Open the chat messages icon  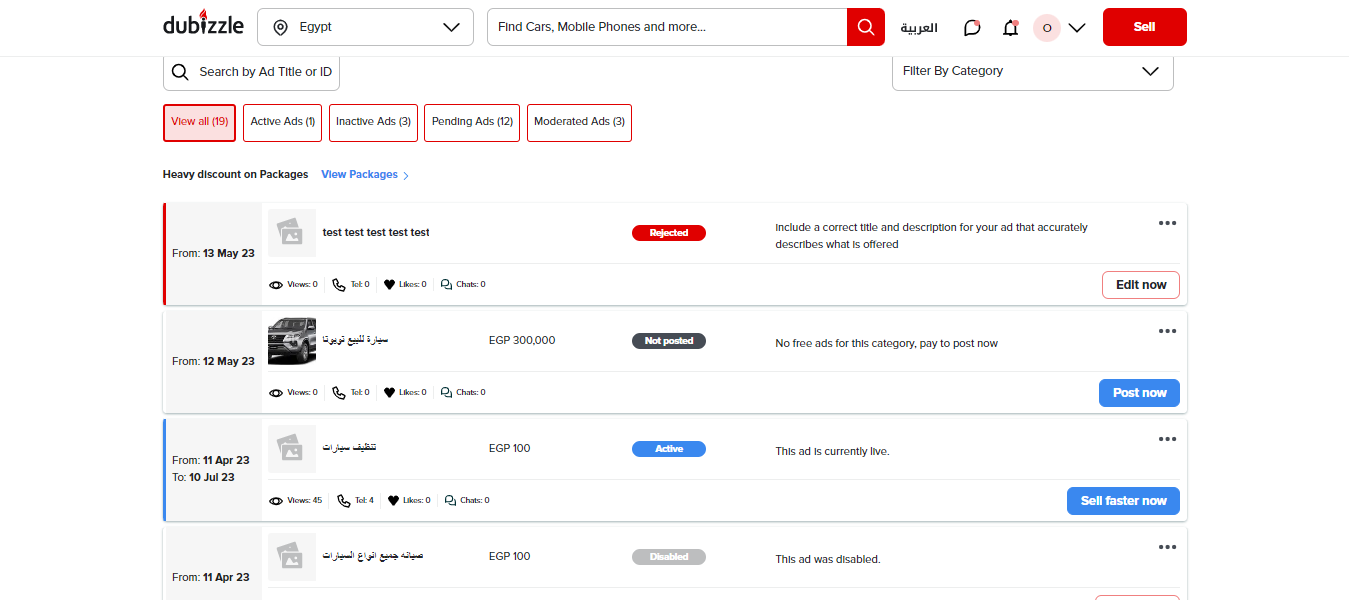pos(972,28)
